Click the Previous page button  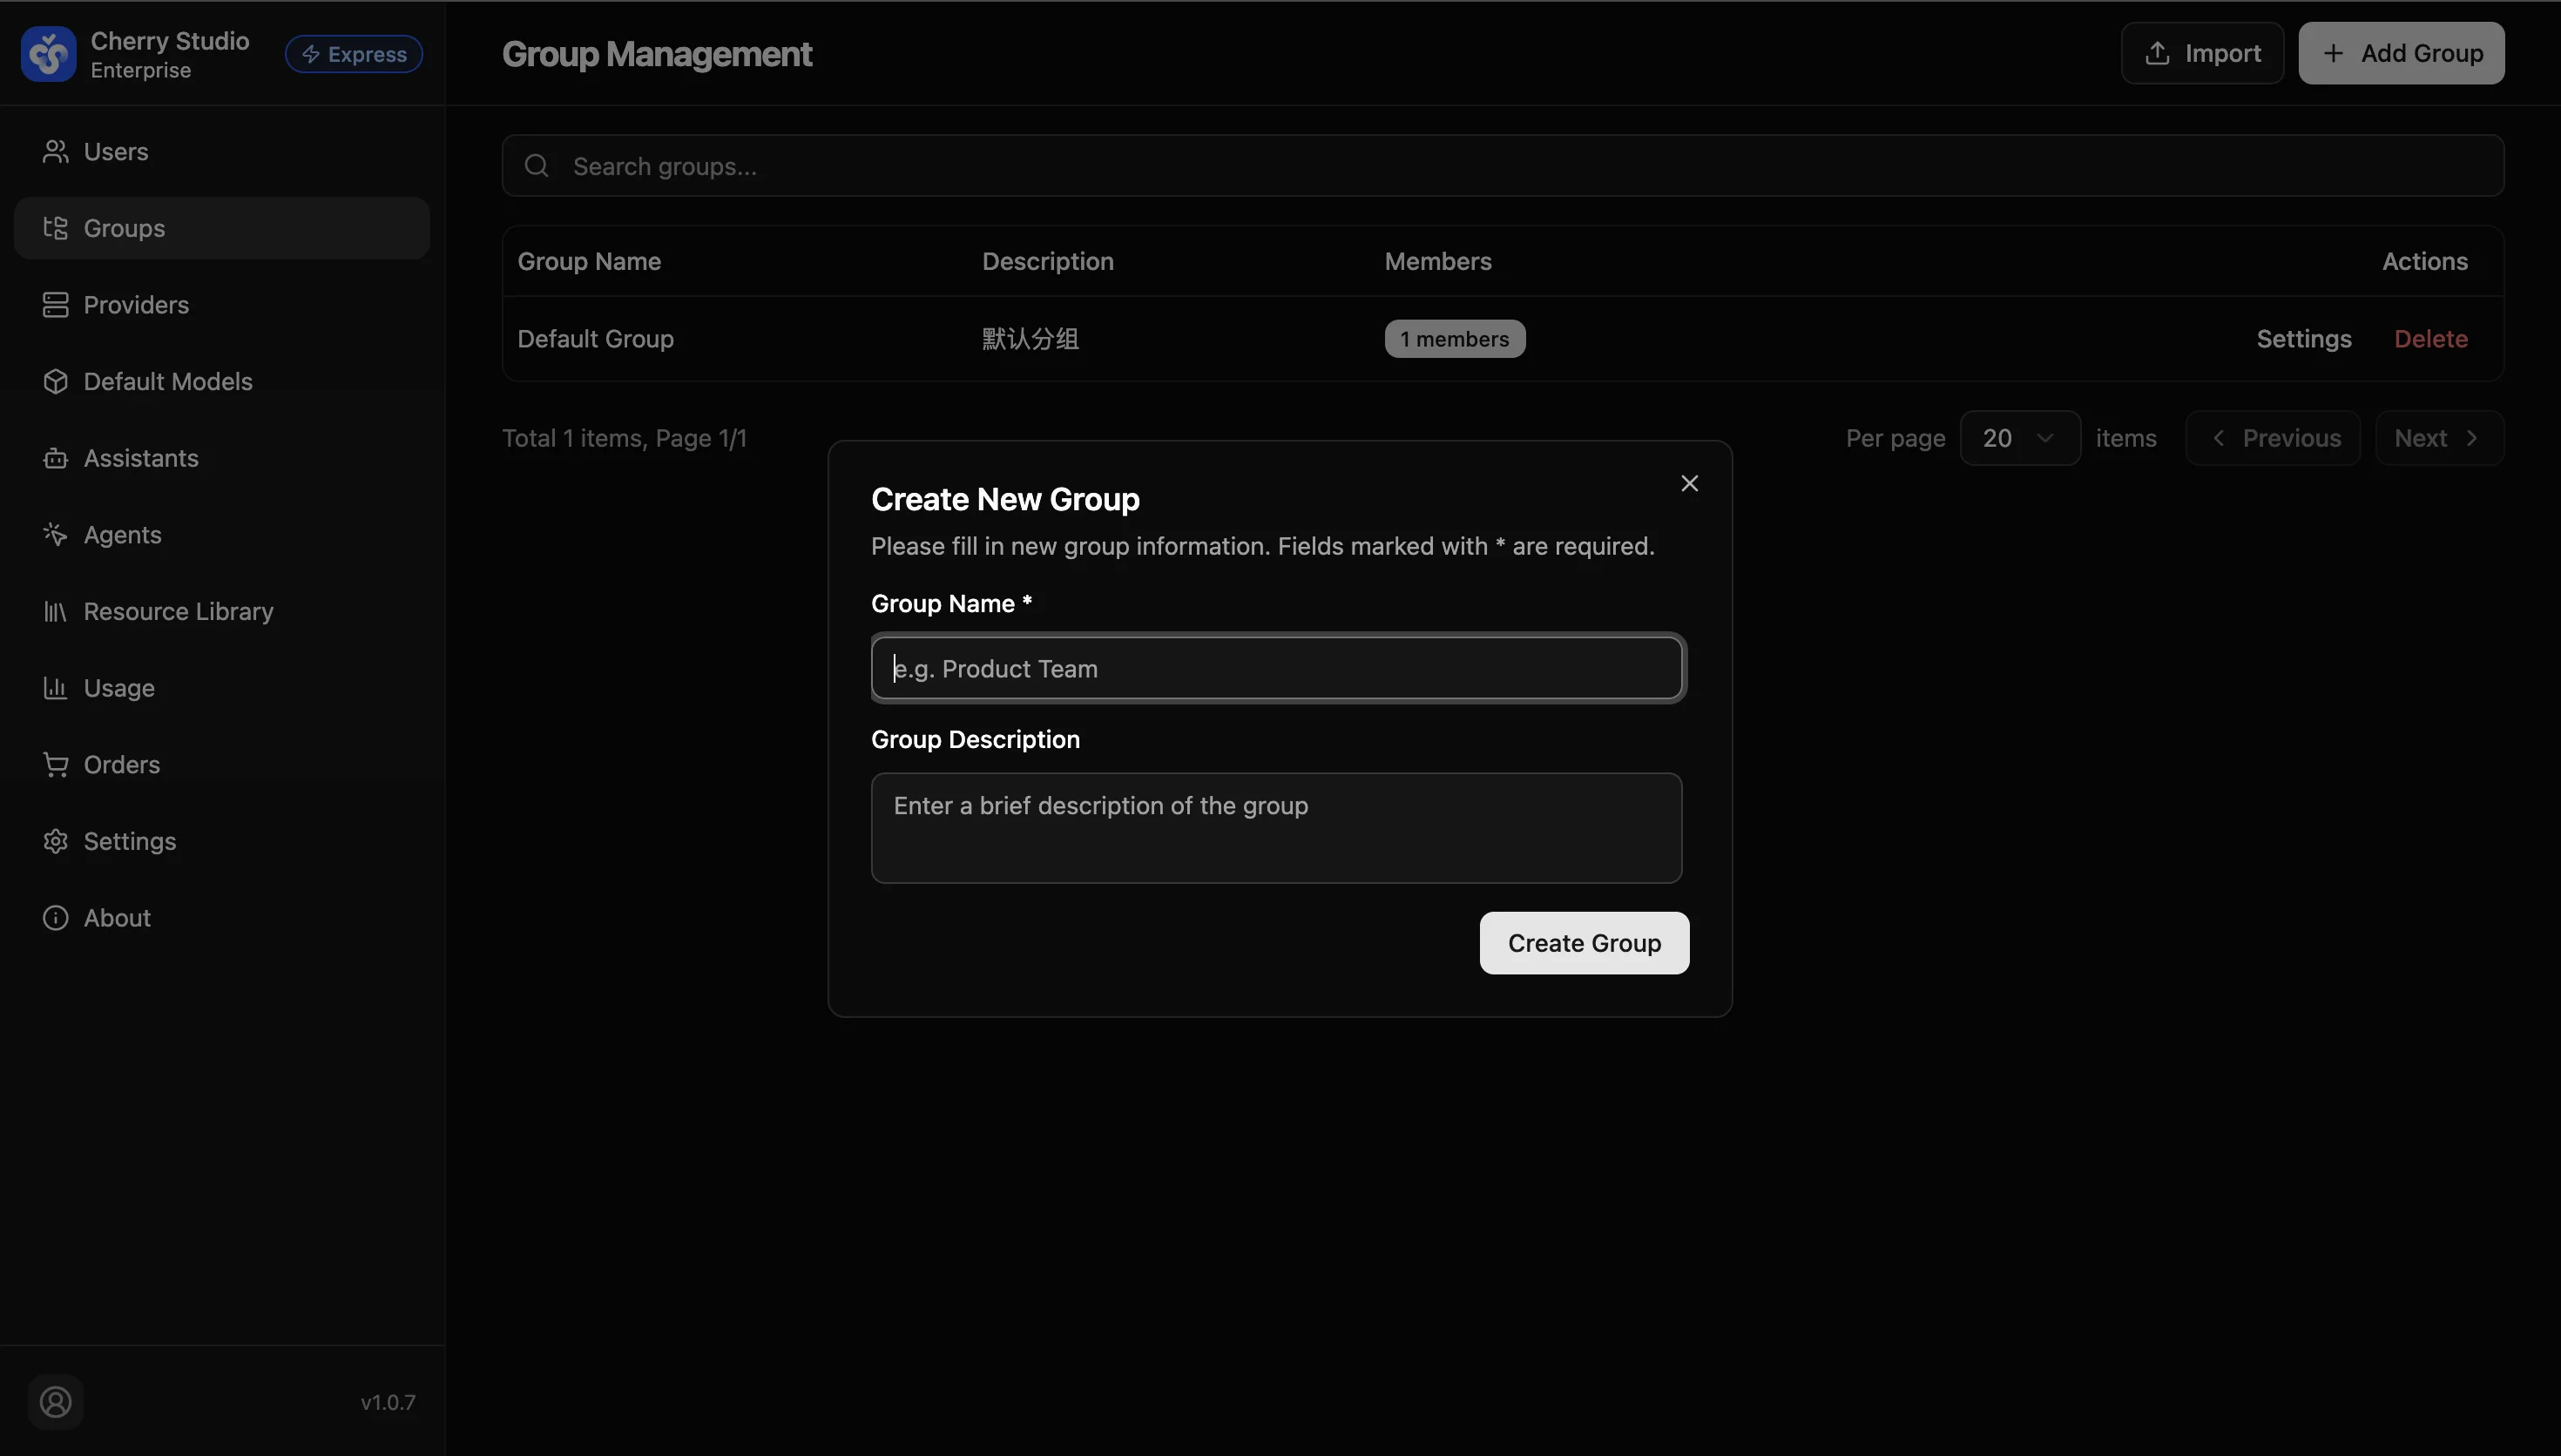pos(2272,438)
